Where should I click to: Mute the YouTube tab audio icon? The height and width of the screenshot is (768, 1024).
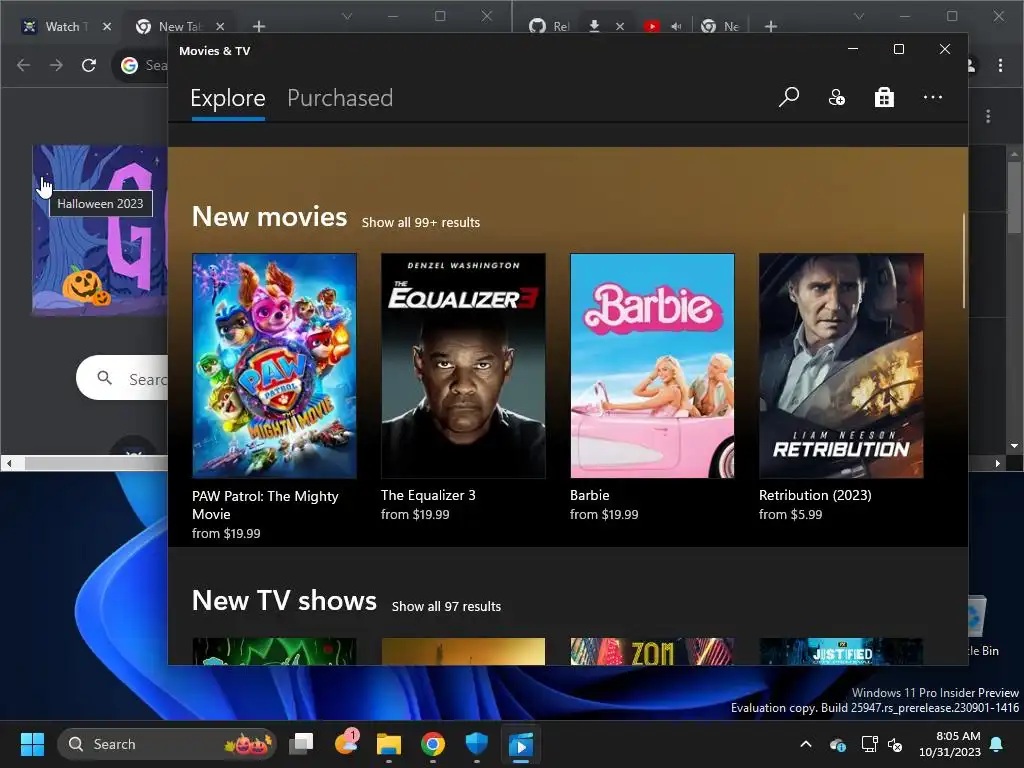point(676,27)
